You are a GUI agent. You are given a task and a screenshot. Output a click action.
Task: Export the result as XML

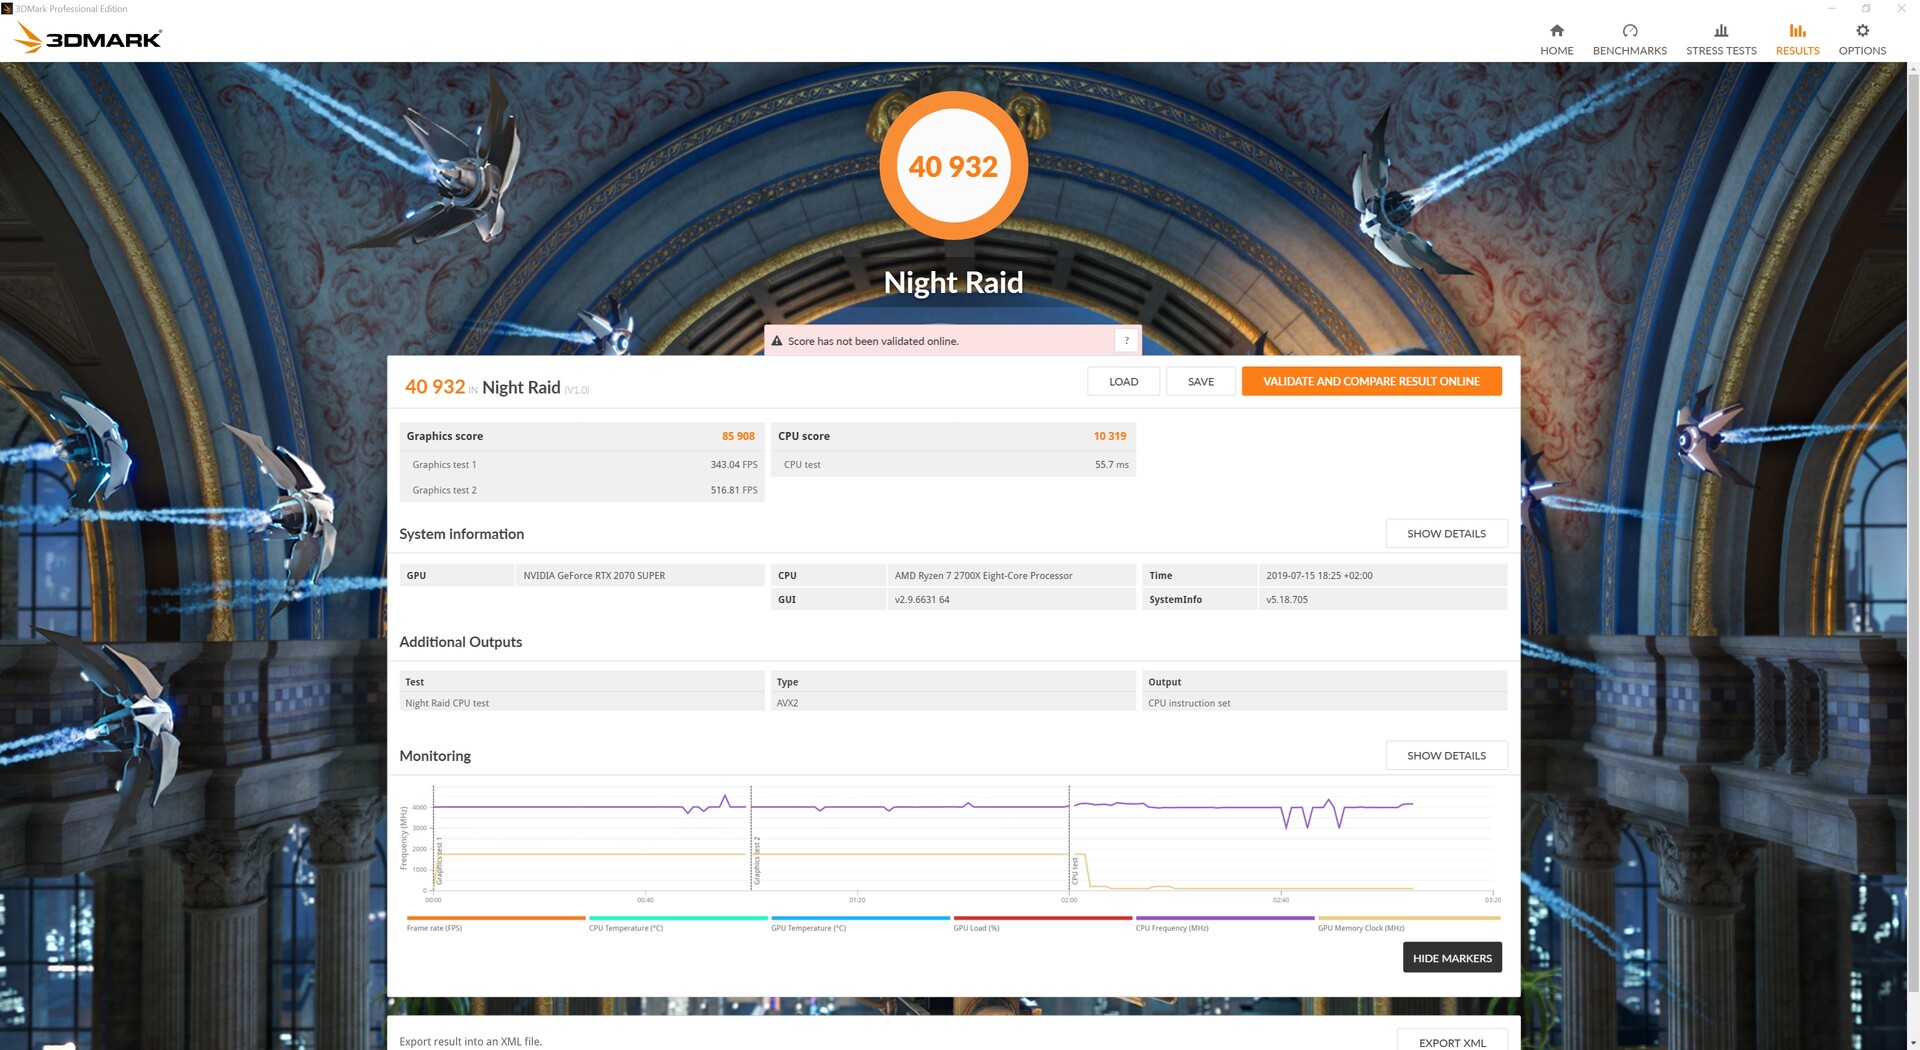pyautogui.click(x=1452, y=1042)
